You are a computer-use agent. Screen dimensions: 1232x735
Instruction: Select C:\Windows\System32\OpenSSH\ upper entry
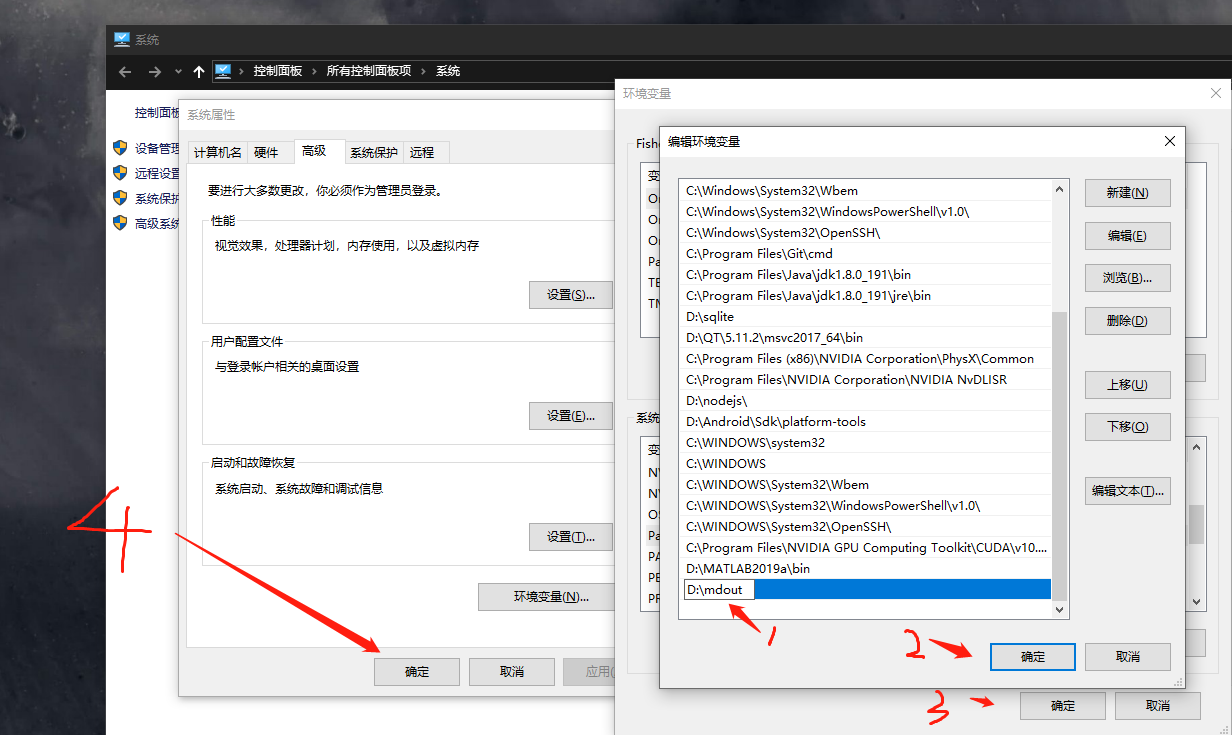point(866,233)
